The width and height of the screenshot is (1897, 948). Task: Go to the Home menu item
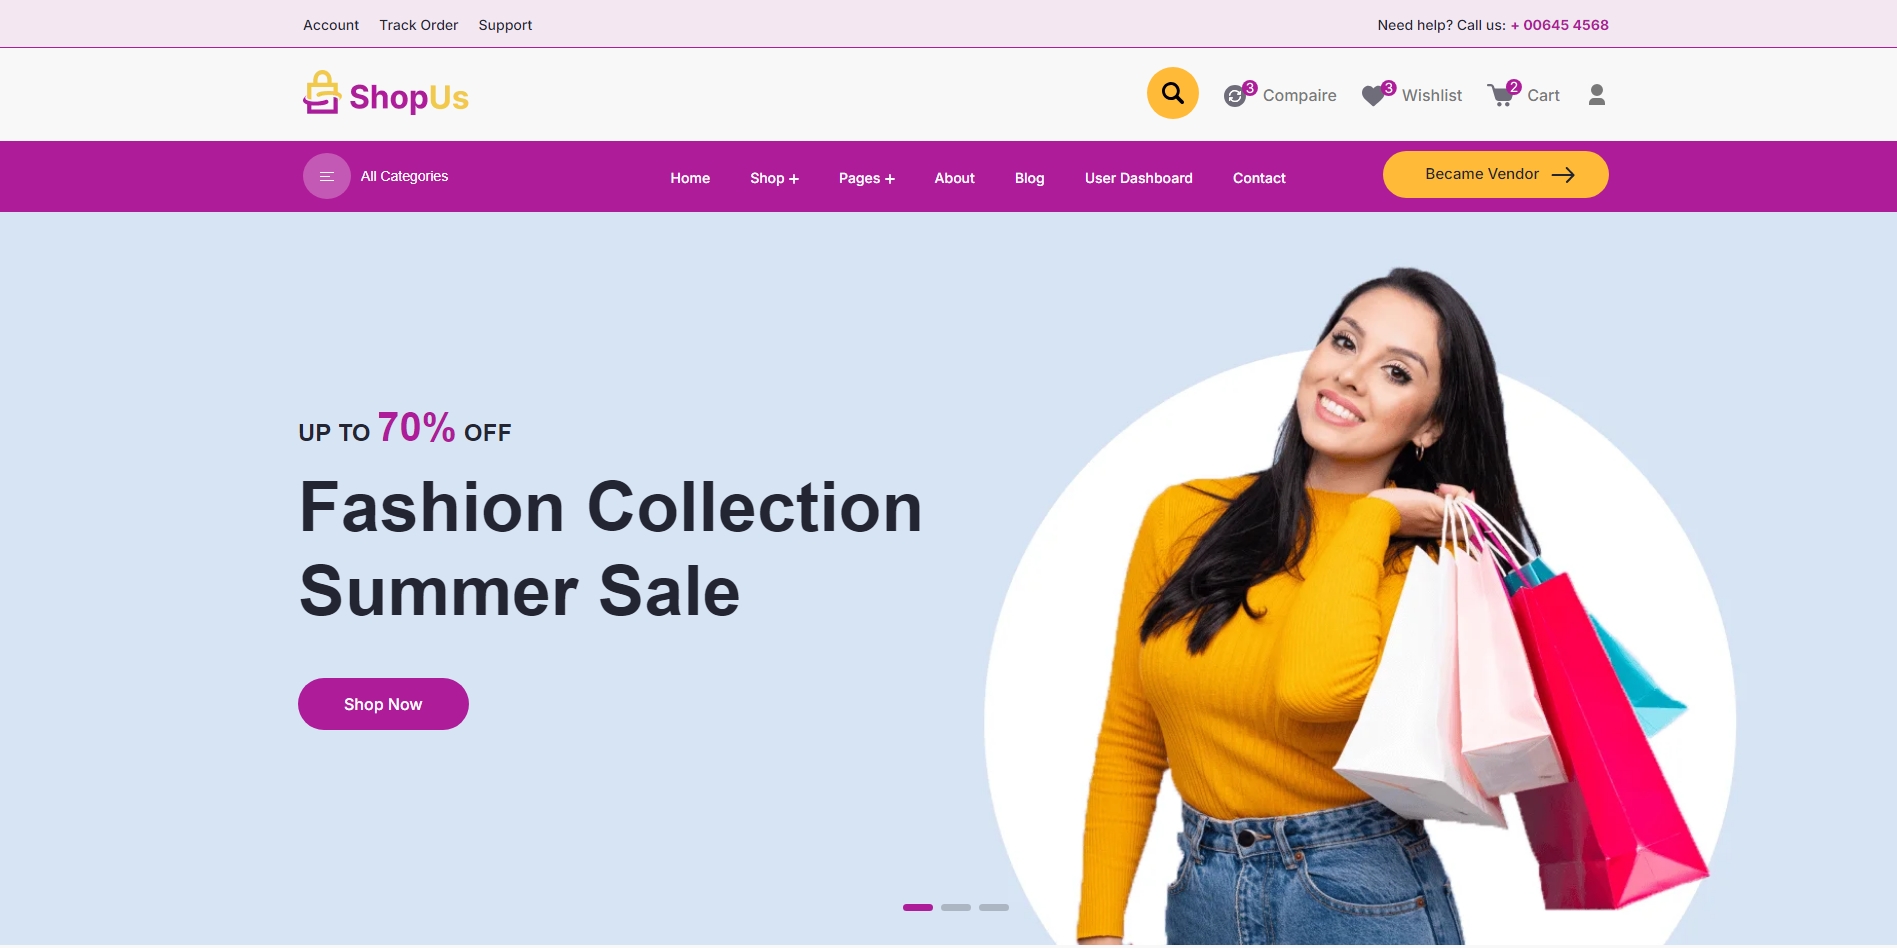coord(690,178)
